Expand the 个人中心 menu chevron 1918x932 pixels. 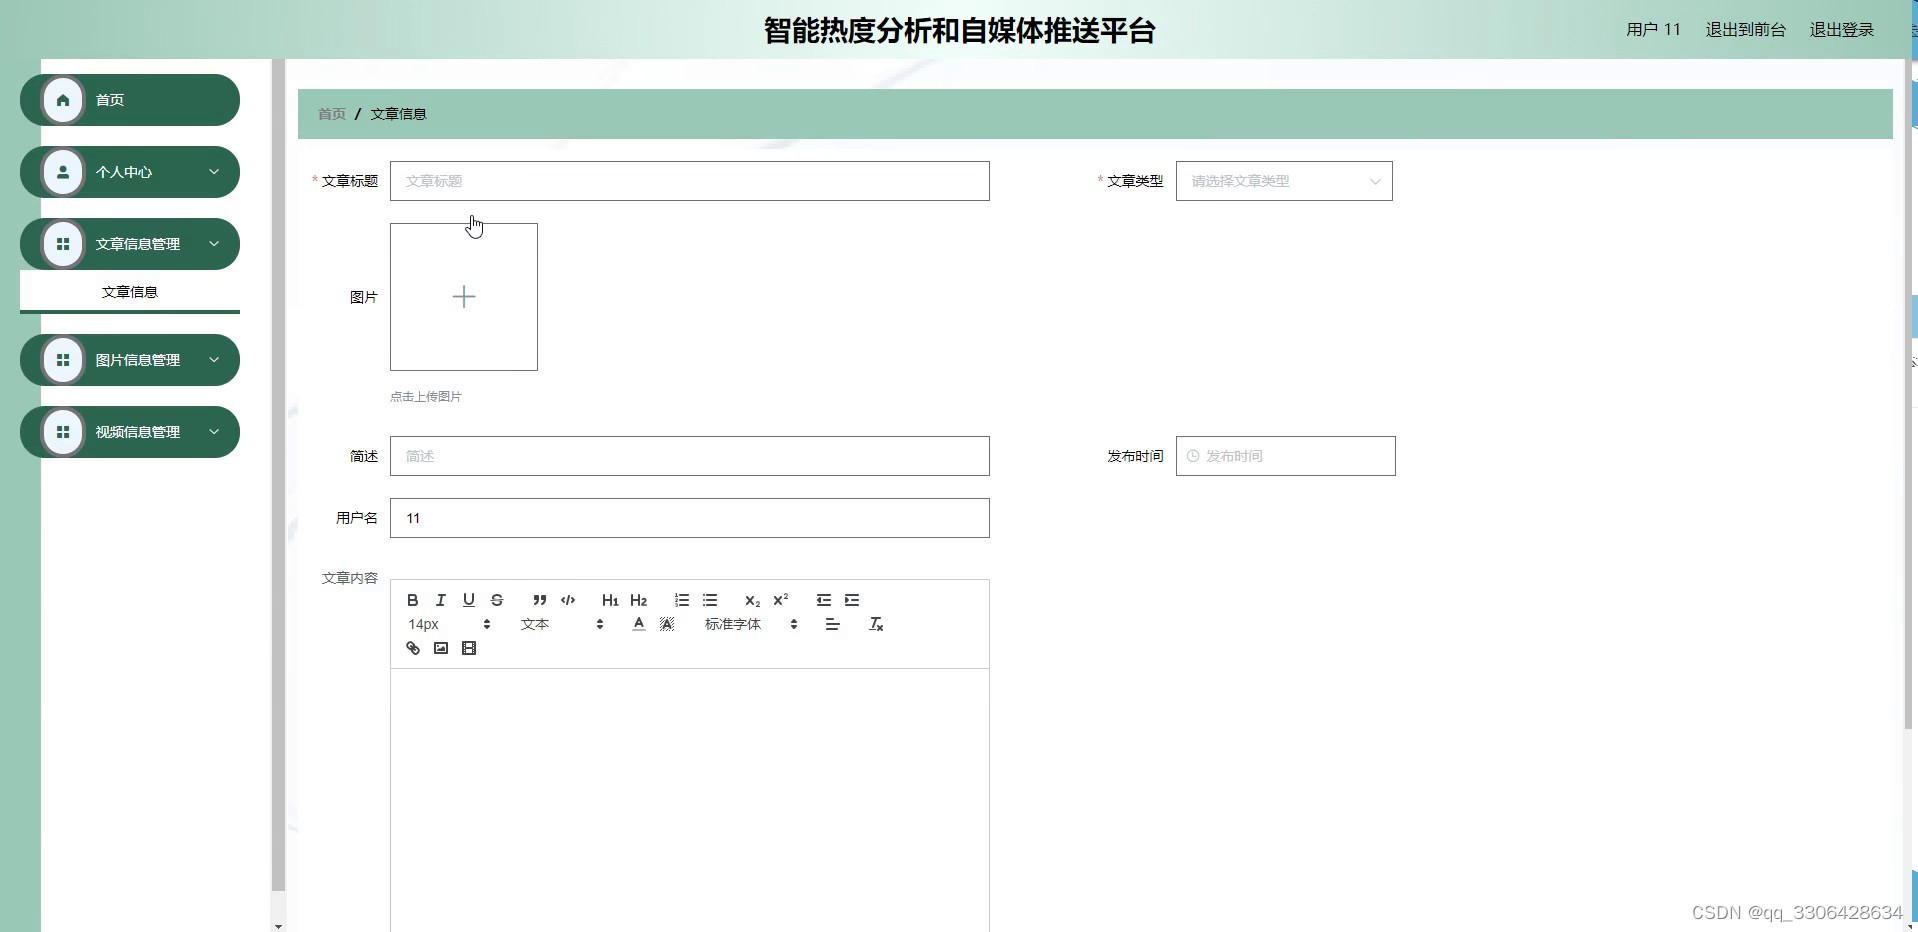214,172
